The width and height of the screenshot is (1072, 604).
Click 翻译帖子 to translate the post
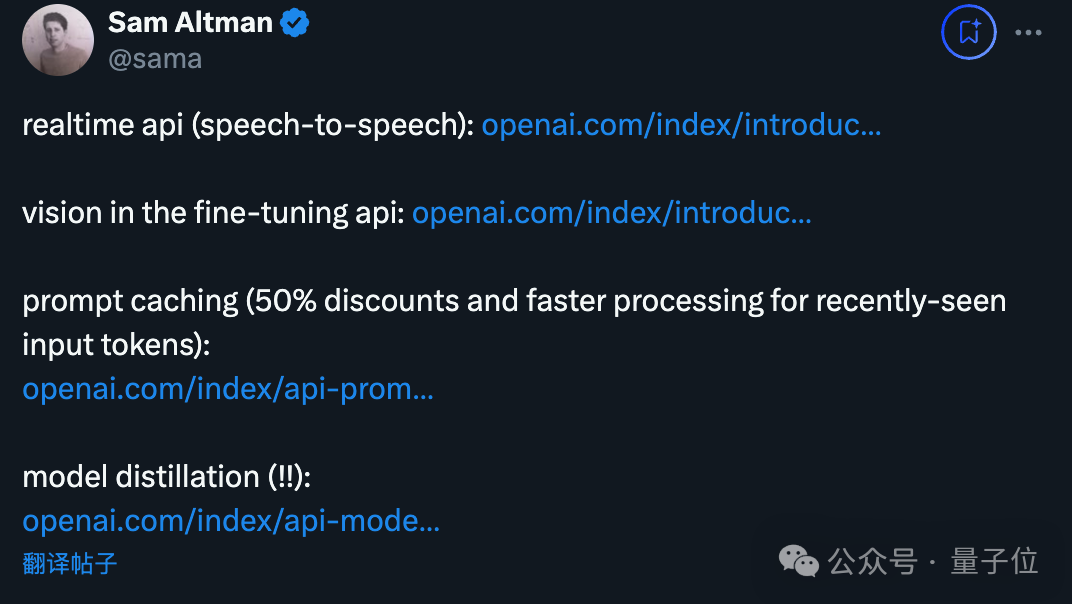(70, 564)
